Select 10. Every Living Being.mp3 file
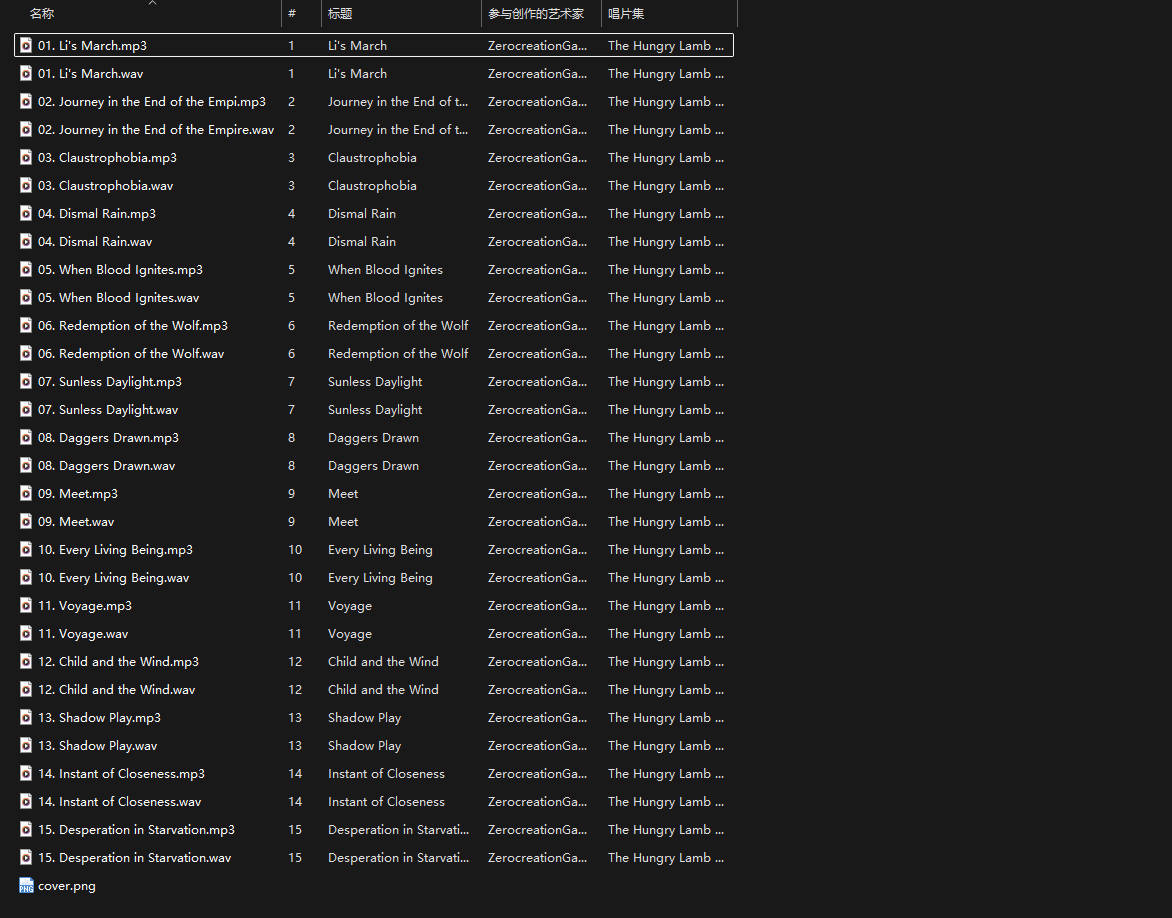The image size is (1172, 918). [125, 549]
